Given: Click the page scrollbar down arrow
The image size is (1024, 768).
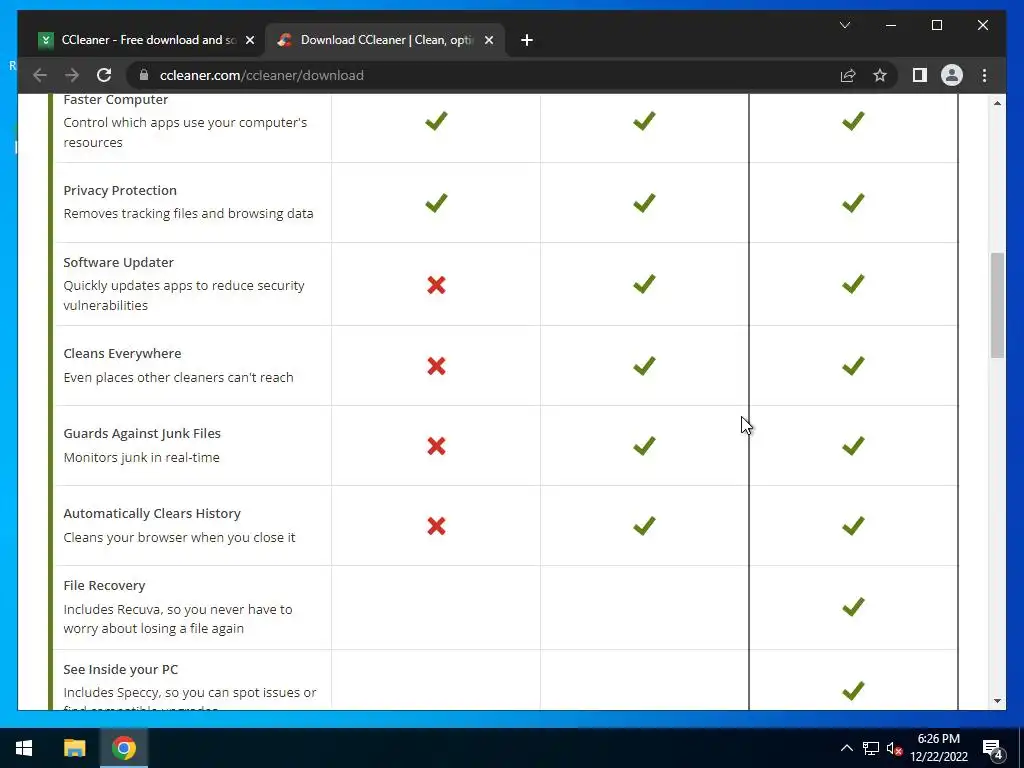Looking at the screenshot, I should pos(997,701).
